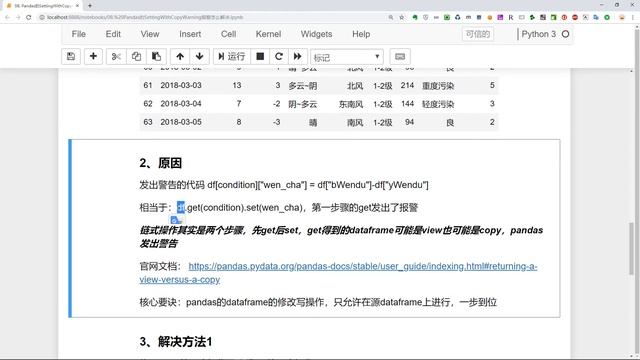
Task: Paste cells below icon
Action: (156, 56)
